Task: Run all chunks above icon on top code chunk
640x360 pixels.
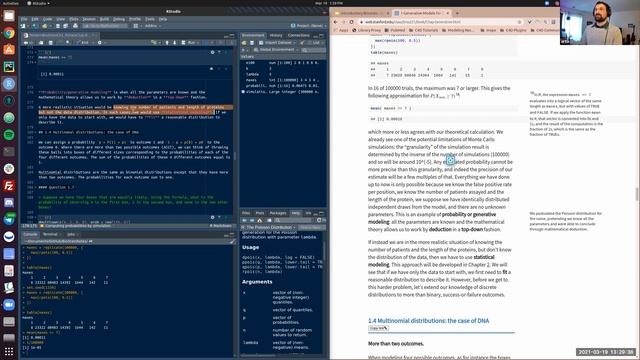Action: (x=219, y=52)
